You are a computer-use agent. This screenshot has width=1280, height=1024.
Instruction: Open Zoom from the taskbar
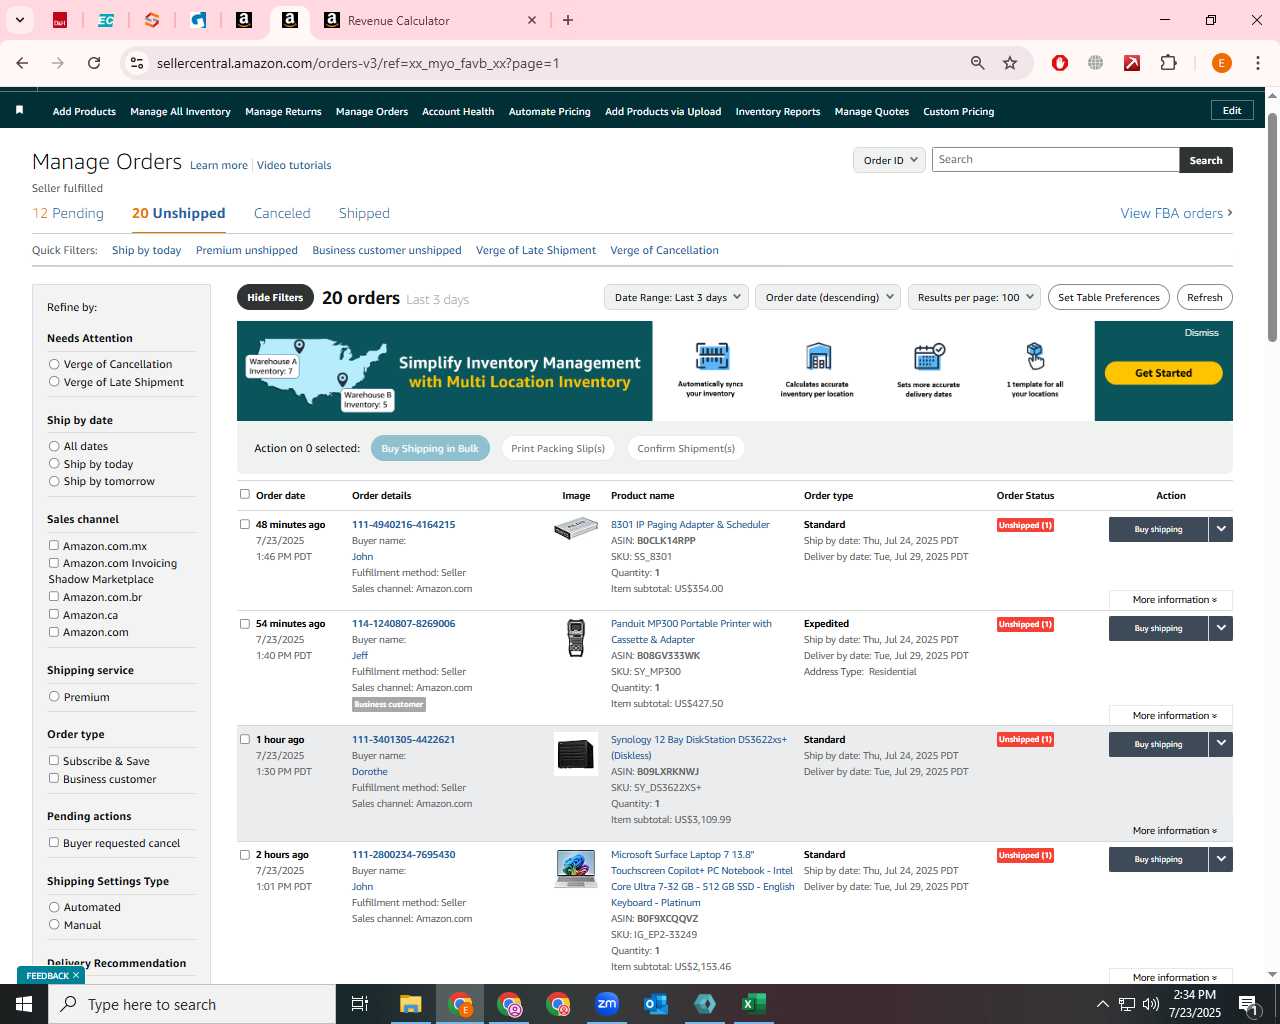[607, 1004]
